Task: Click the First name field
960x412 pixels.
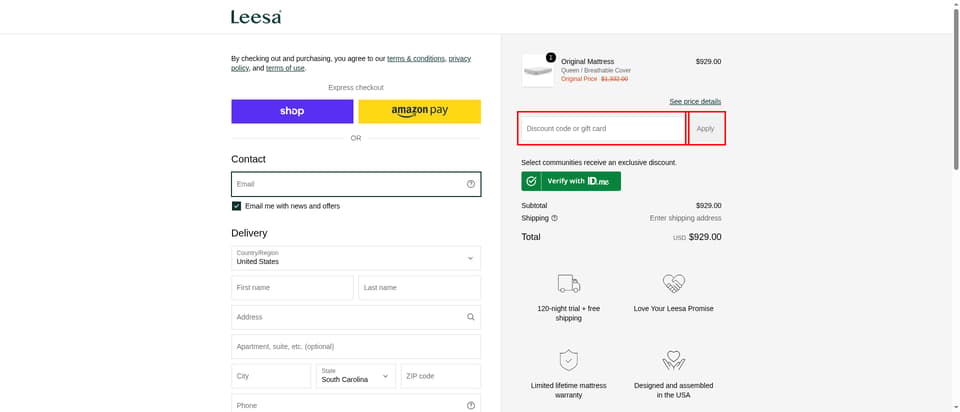Action: tap(292, 288)
